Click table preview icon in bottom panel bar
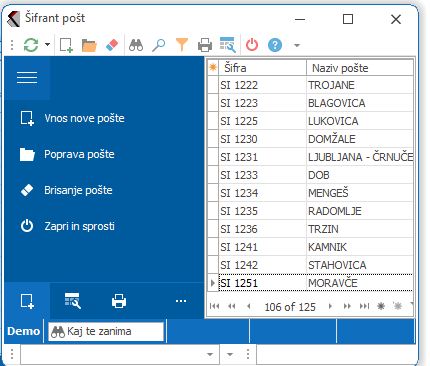This screenshot has width=430, height=366. tap(73, 301)
